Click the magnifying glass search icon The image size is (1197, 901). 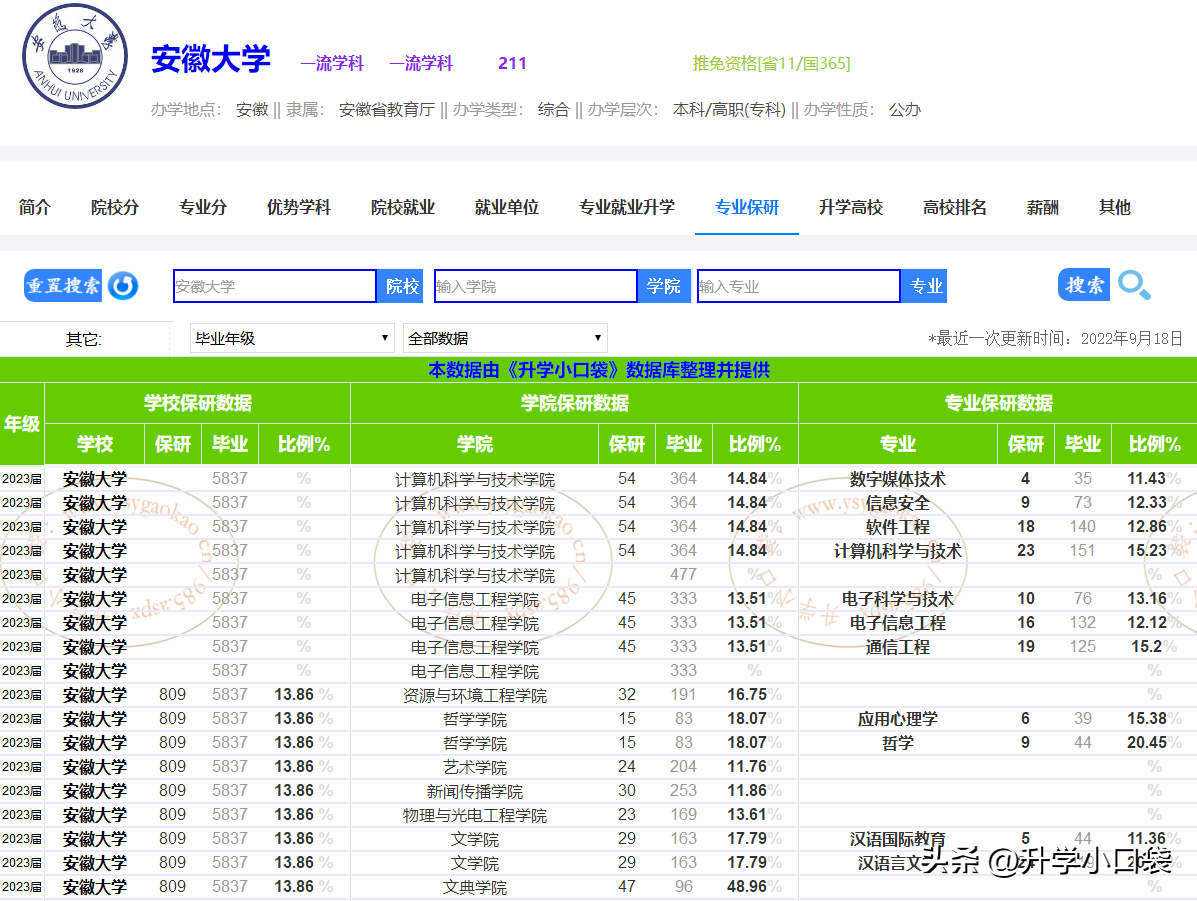pos(1134,286)
